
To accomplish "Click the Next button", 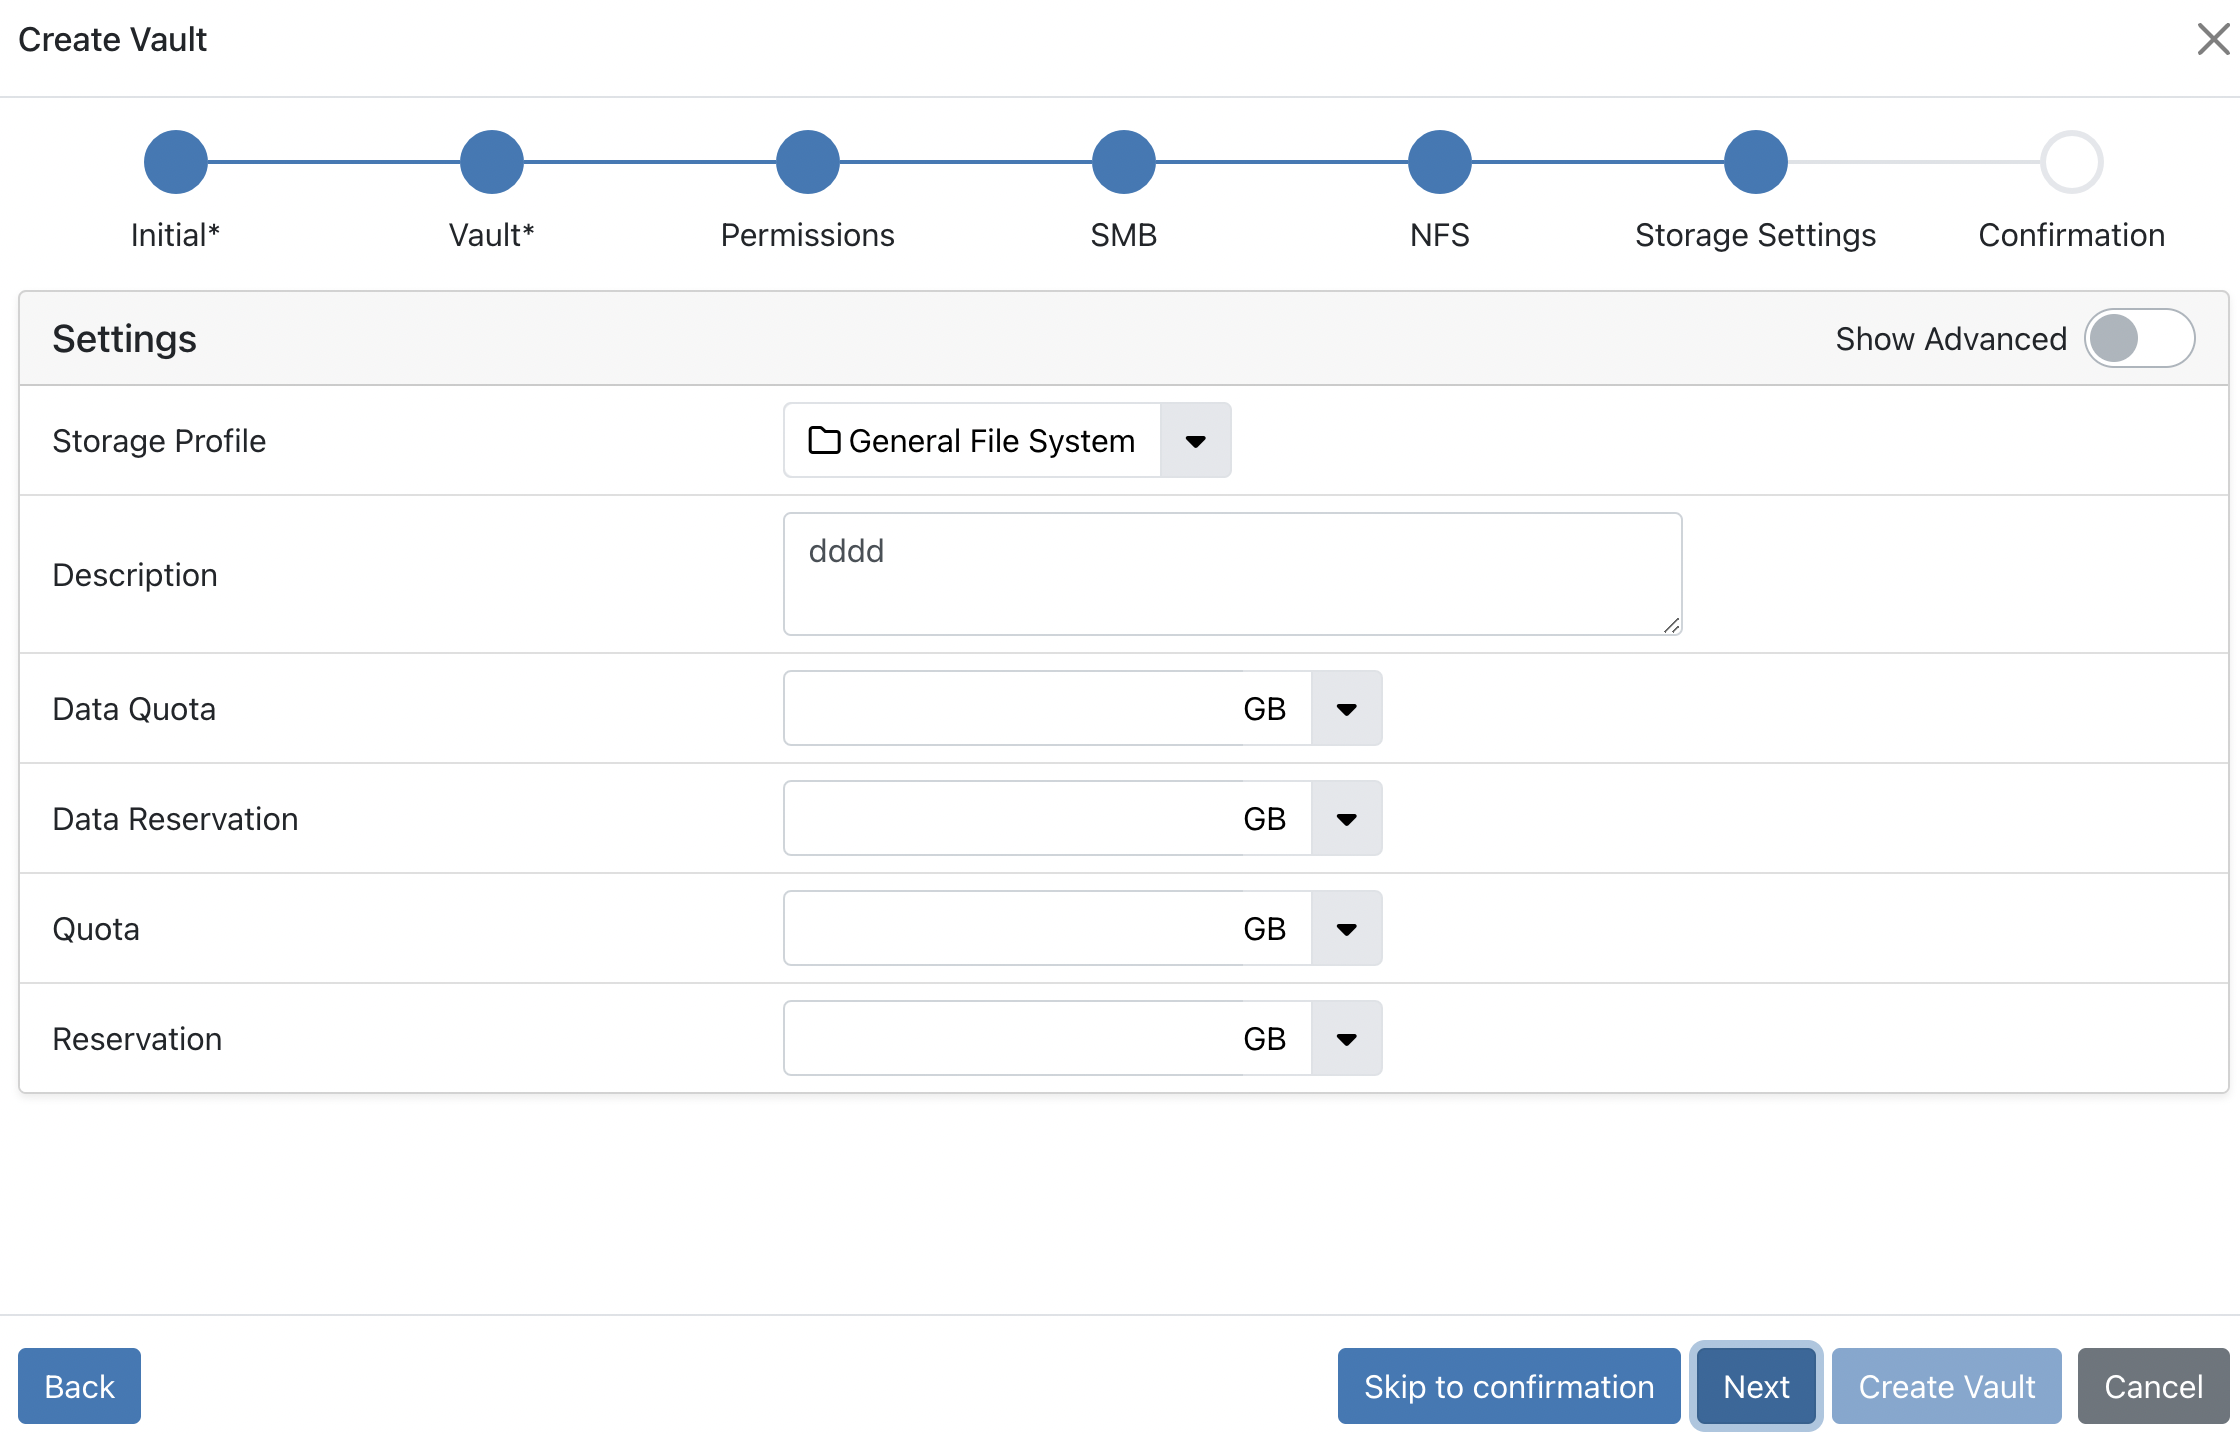I will 1755,1386.
